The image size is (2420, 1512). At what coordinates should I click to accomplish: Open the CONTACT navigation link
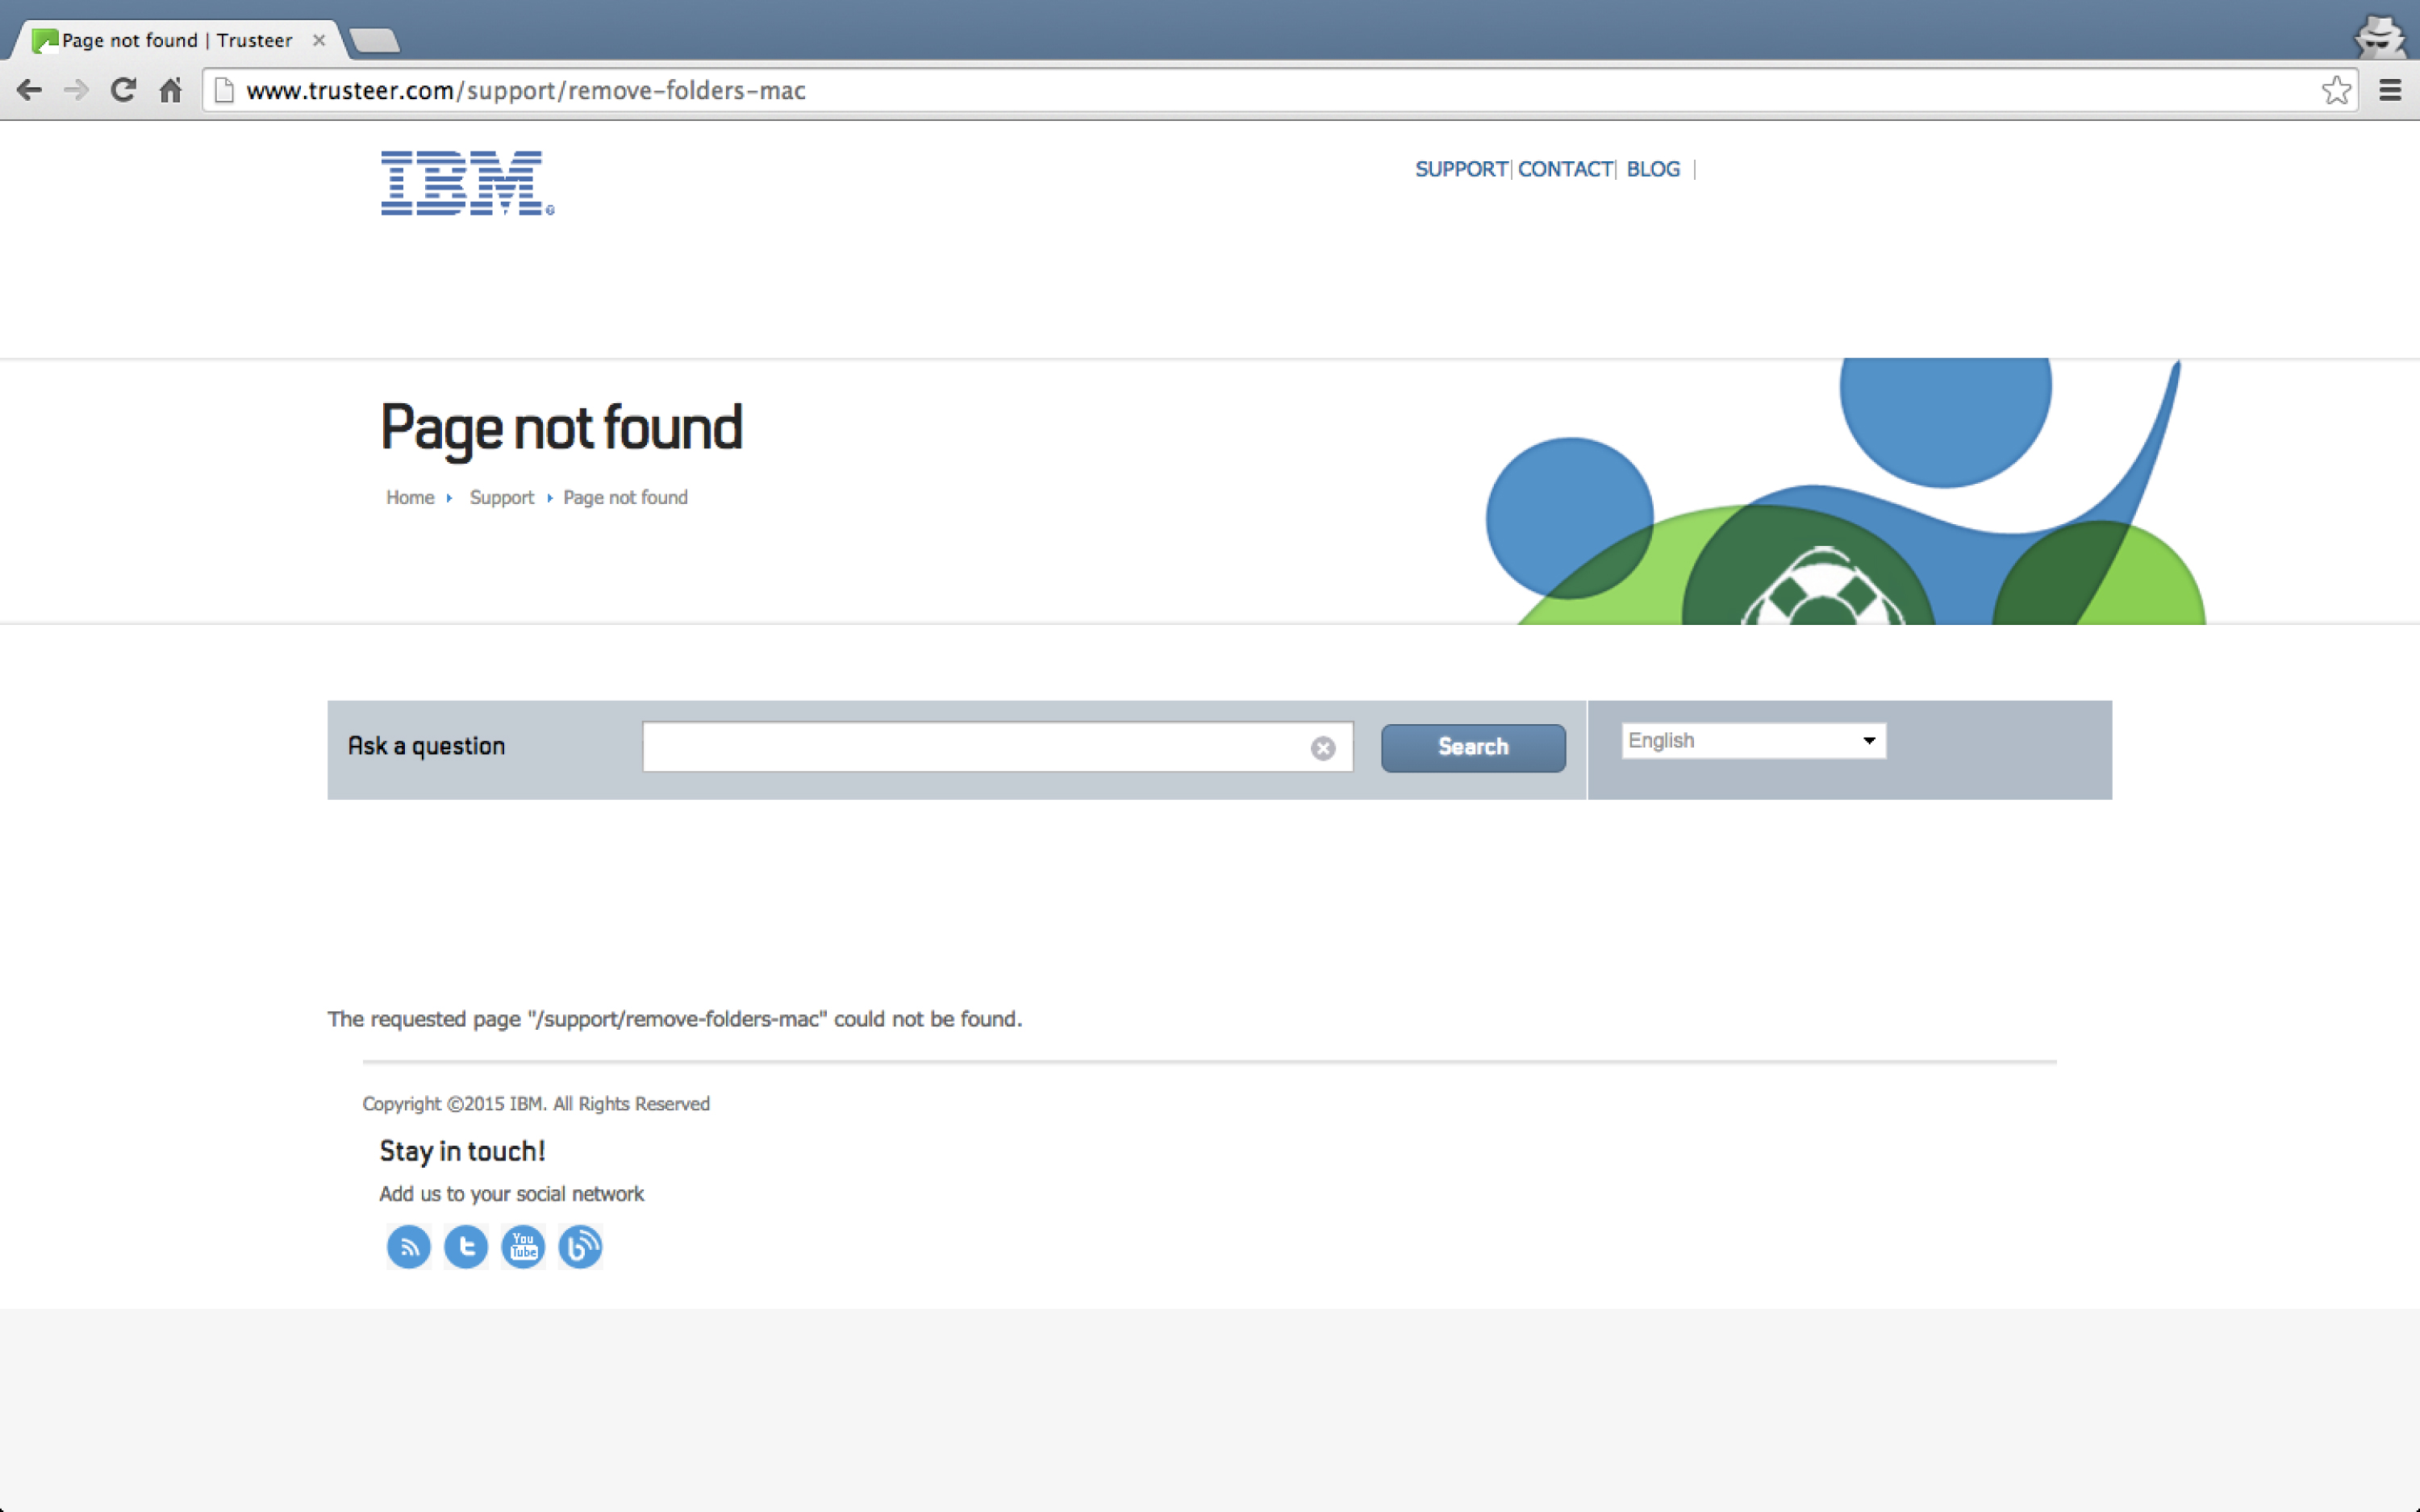pyautogui.click(x=1564, y=169)
